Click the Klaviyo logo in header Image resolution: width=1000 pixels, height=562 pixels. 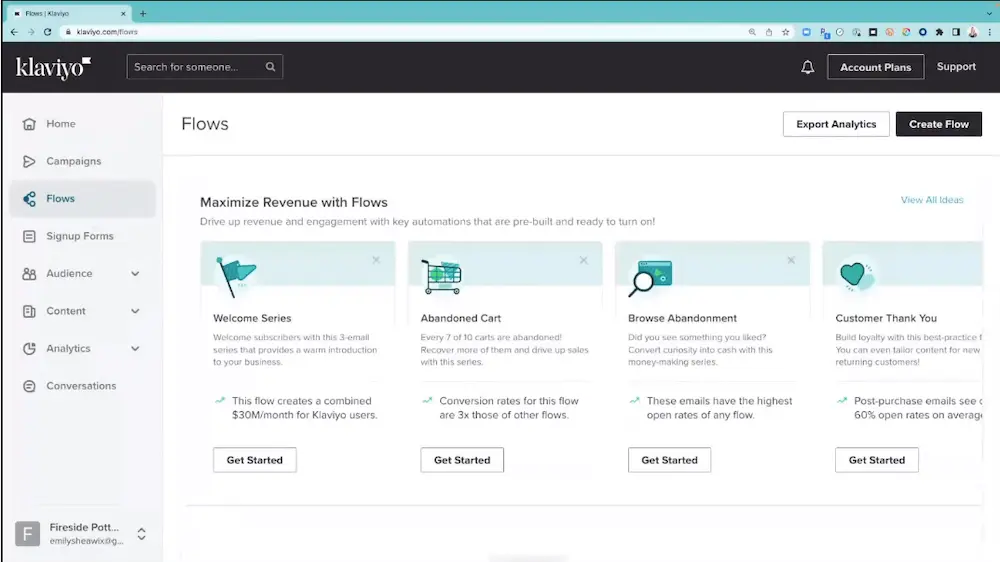54,67
